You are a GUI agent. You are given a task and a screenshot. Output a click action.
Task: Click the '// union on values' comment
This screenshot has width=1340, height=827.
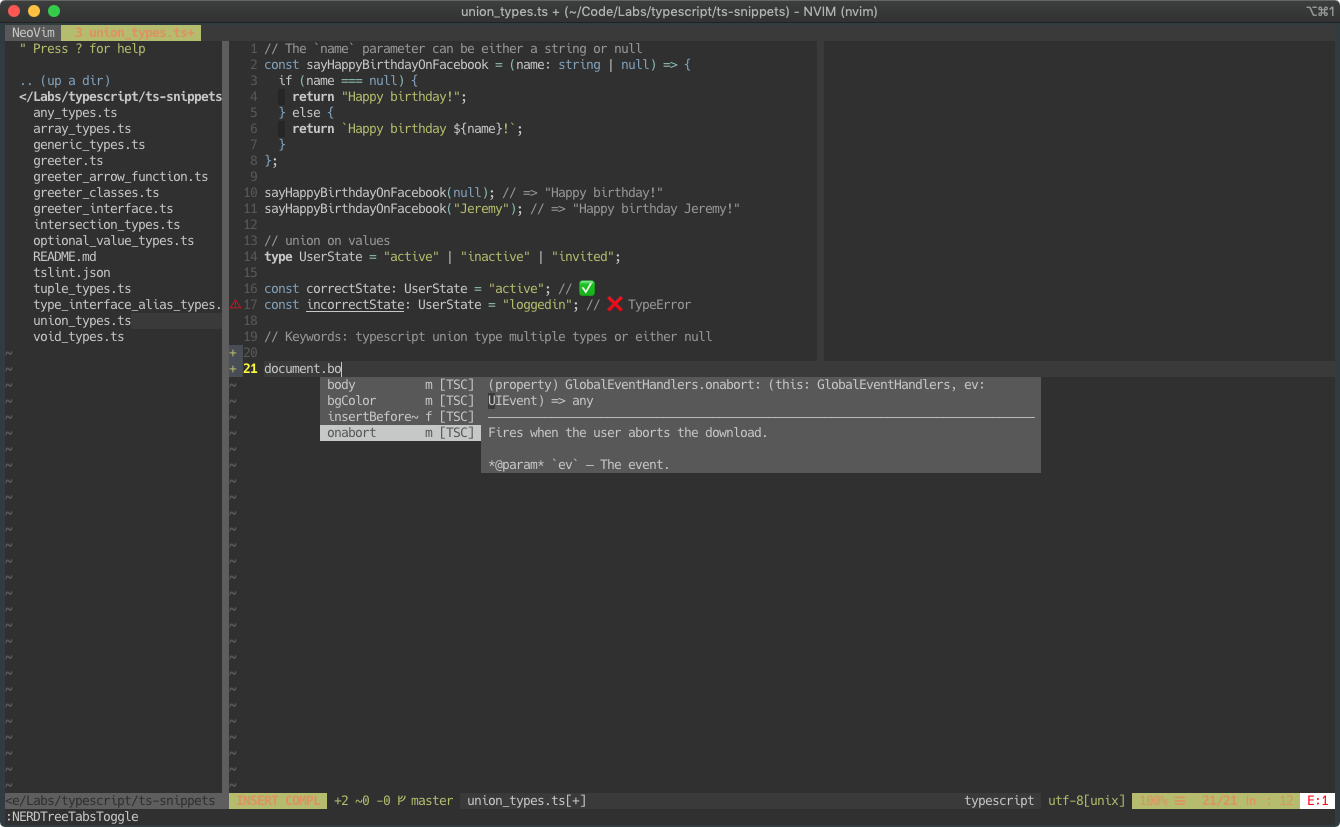point(327,241)
